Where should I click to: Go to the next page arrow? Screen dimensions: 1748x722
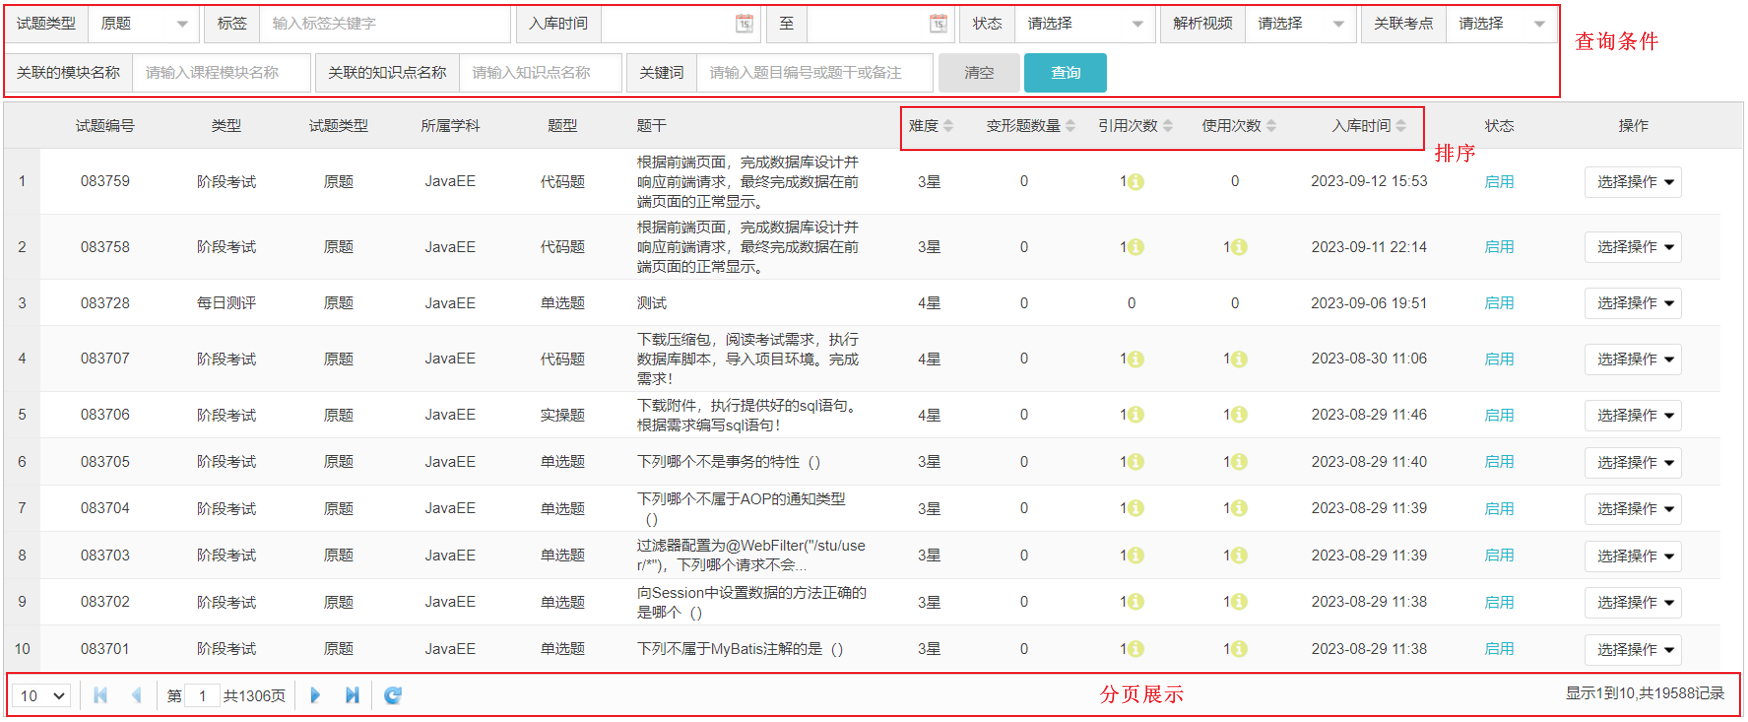coord(315,695)
